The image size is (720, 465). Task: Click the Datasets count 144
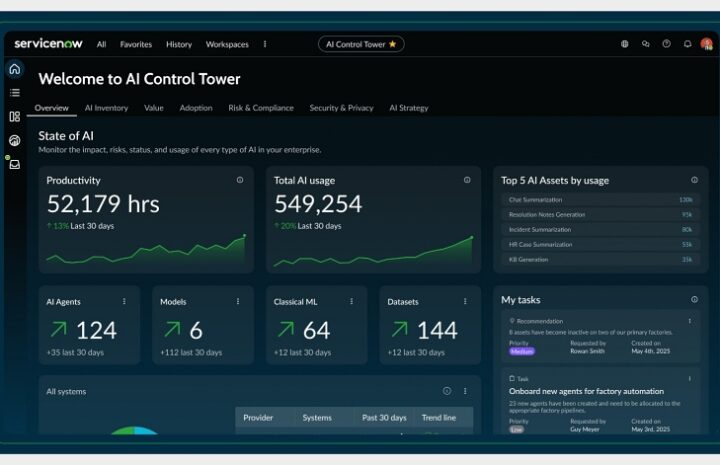tap(437, 331)
